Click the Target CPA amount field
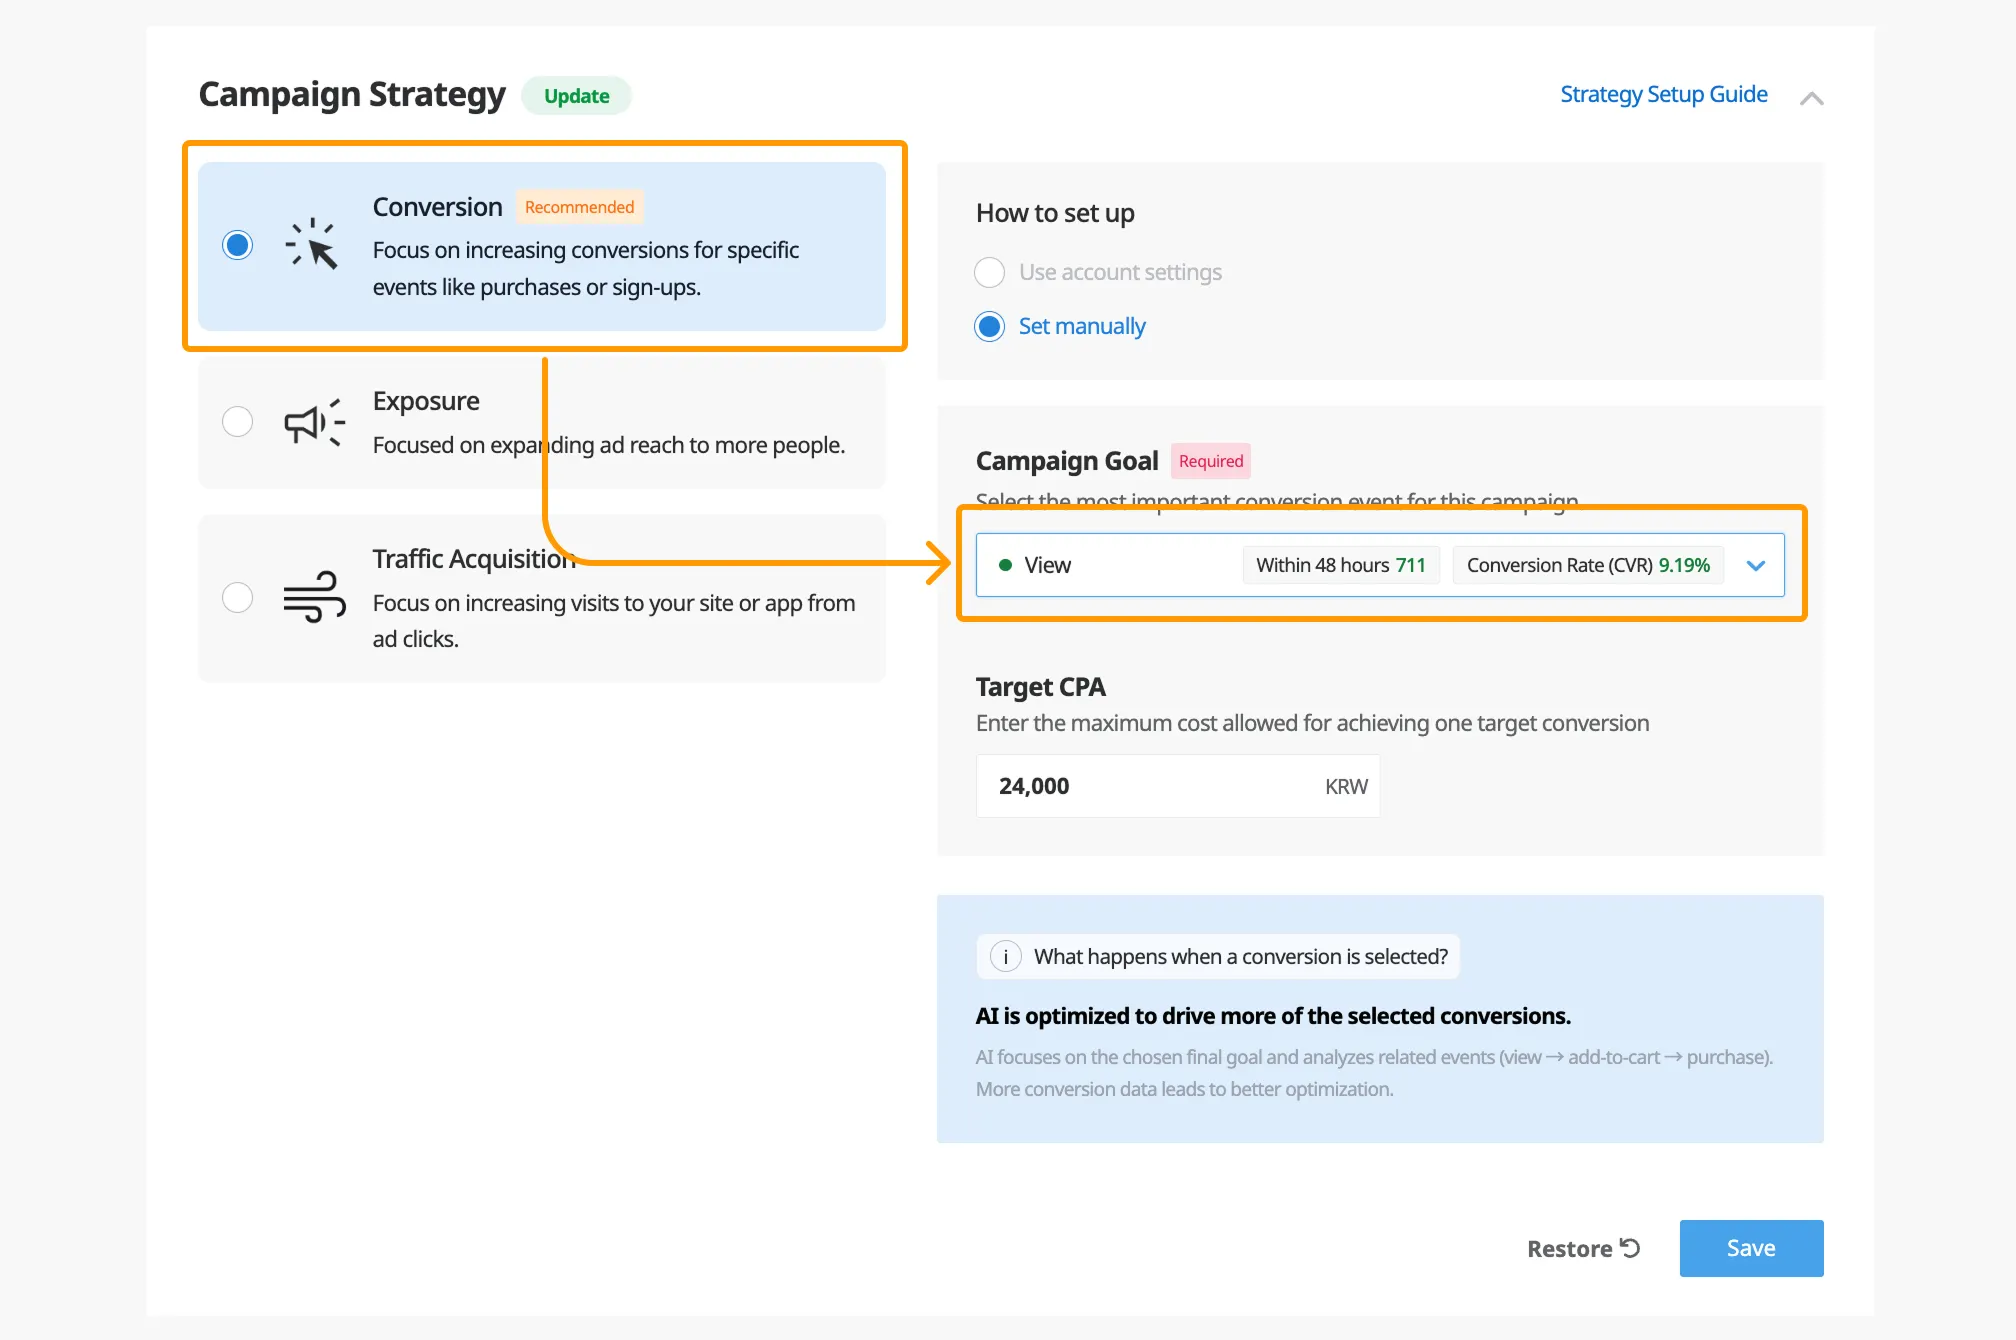Viewport: 2016px width, 1340px height. point(1150,786)
